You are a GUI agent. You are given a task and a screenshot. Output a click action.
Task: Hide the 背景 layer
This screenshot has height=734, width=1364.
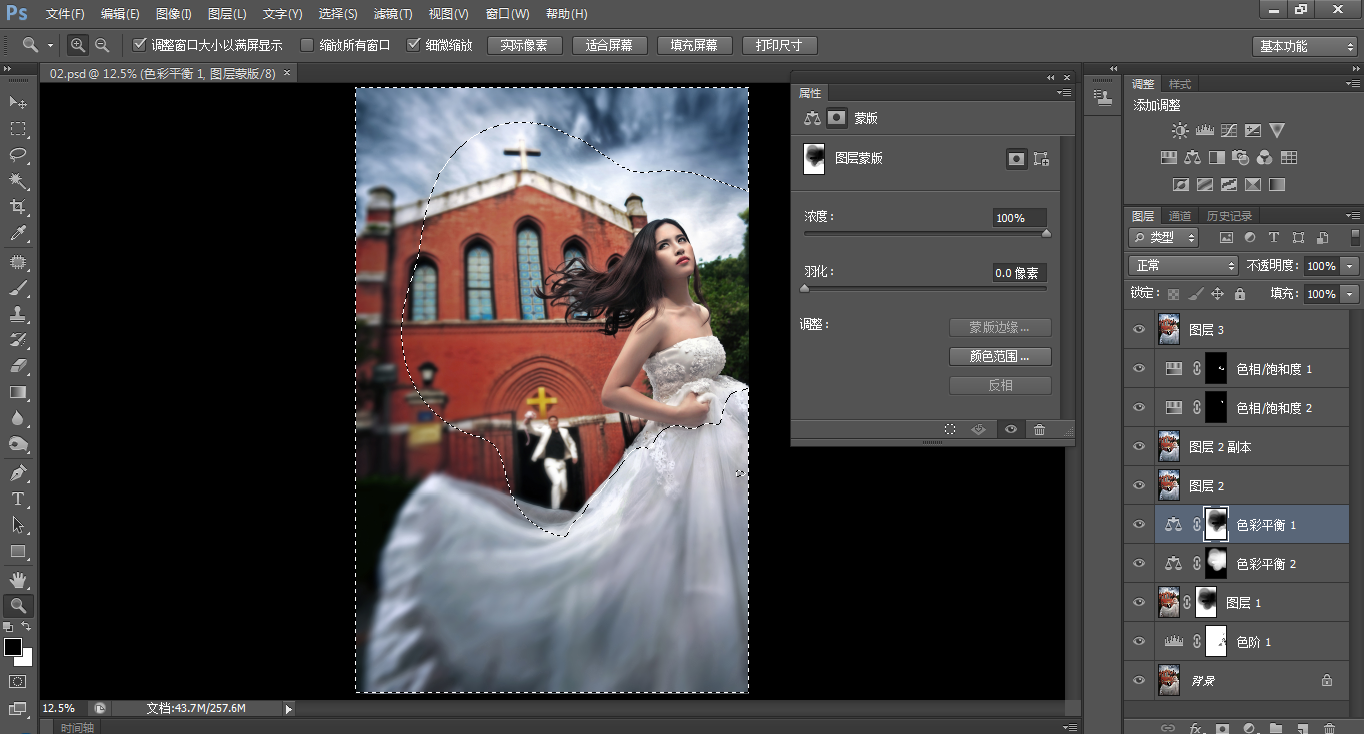[1138, 680]
